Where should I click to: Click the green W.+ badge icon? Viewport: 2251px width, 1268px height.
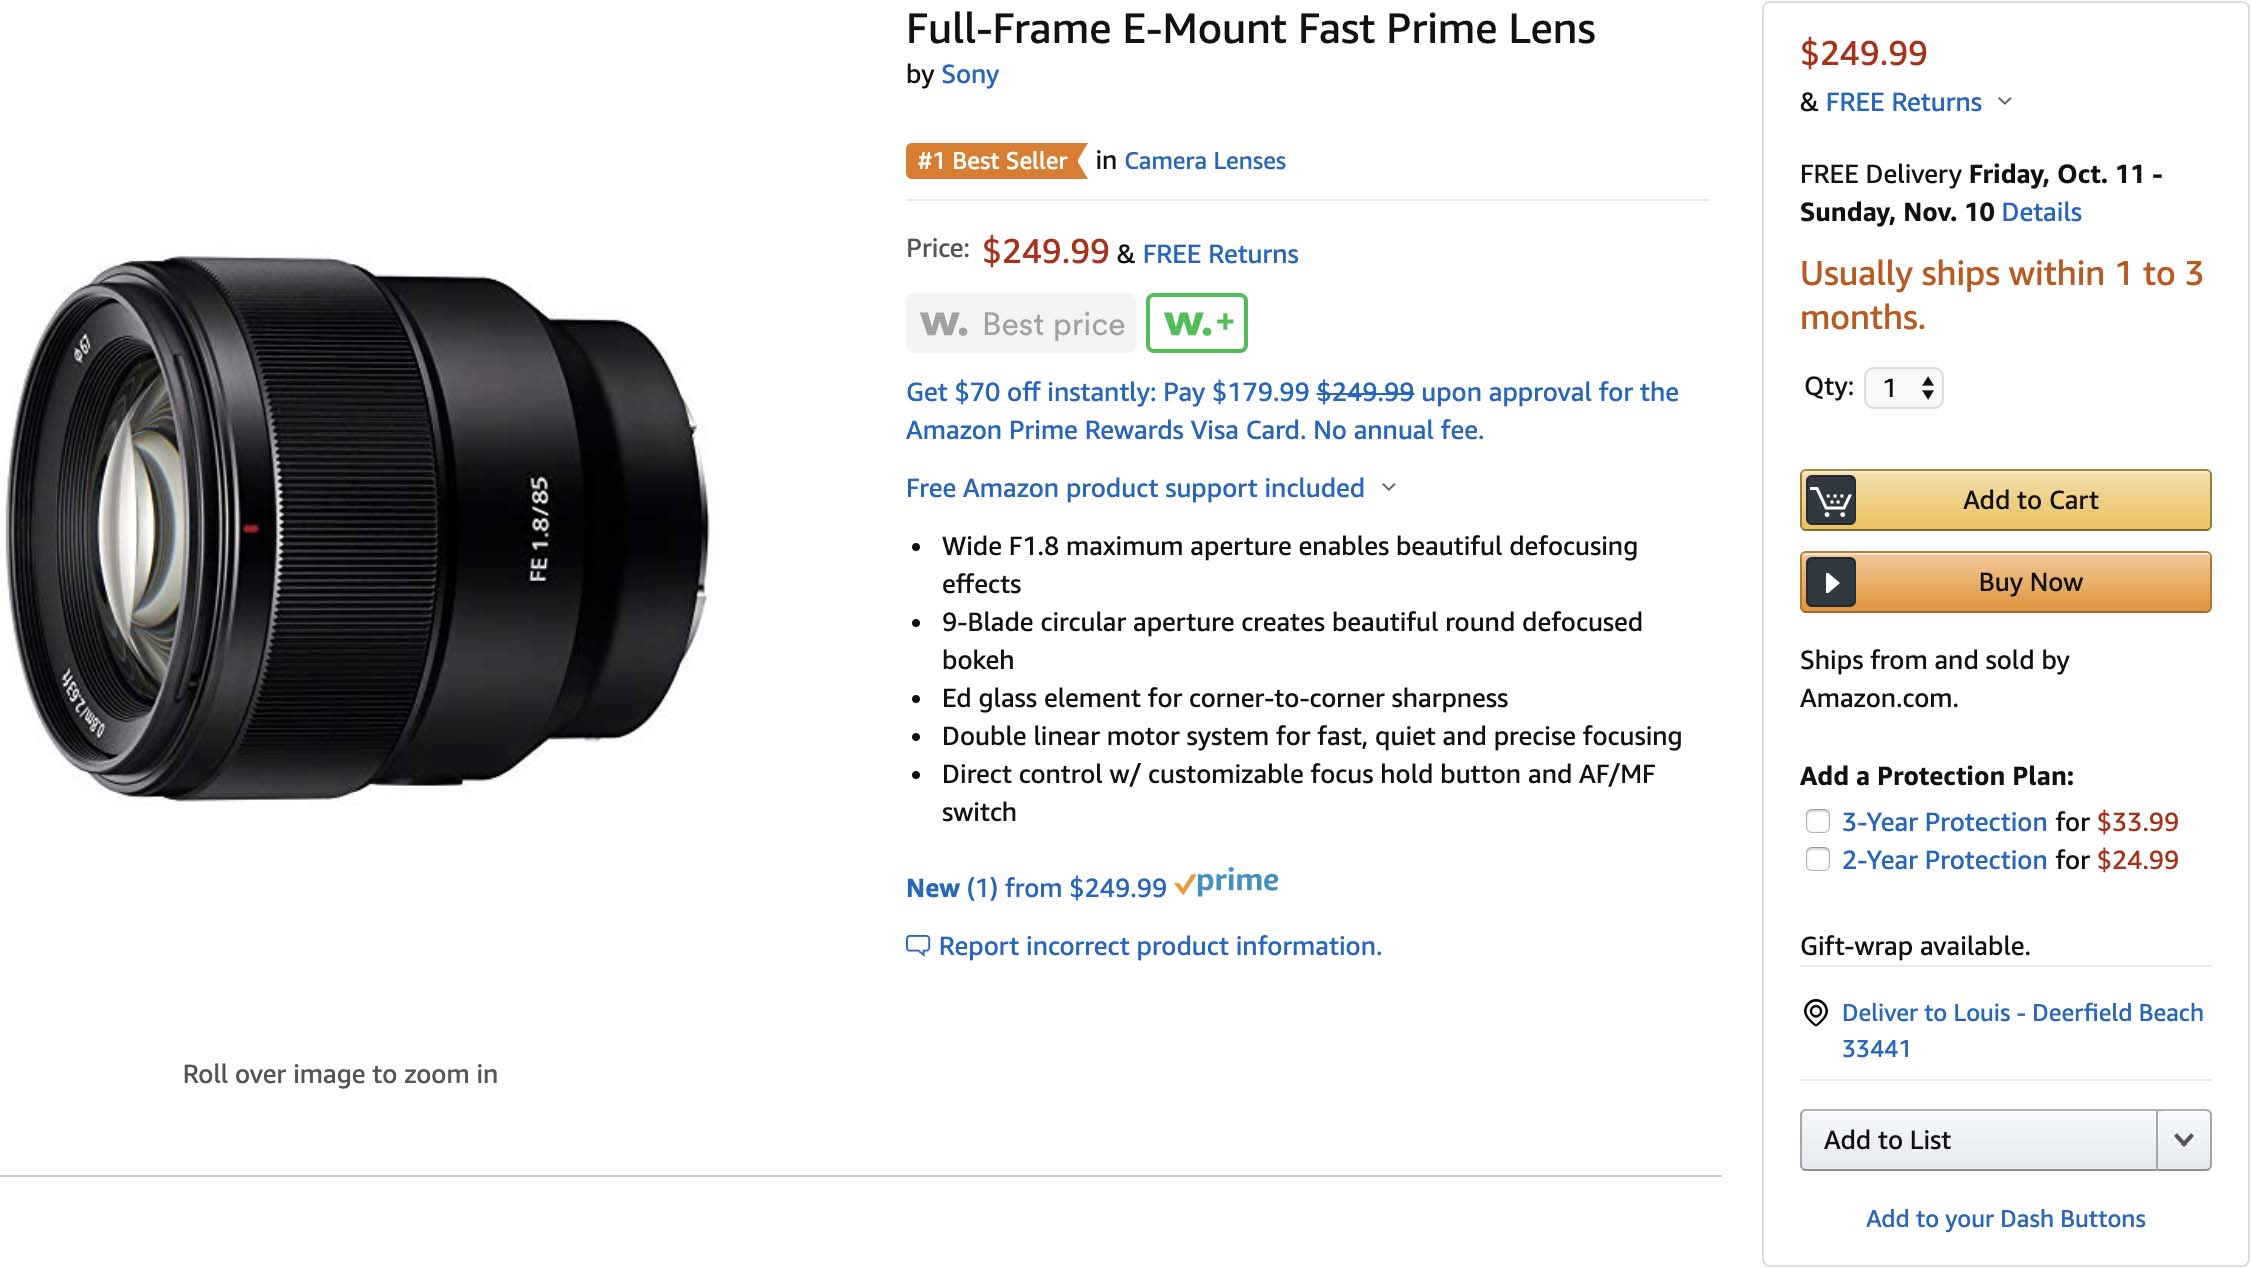(x=1197, y=323)
